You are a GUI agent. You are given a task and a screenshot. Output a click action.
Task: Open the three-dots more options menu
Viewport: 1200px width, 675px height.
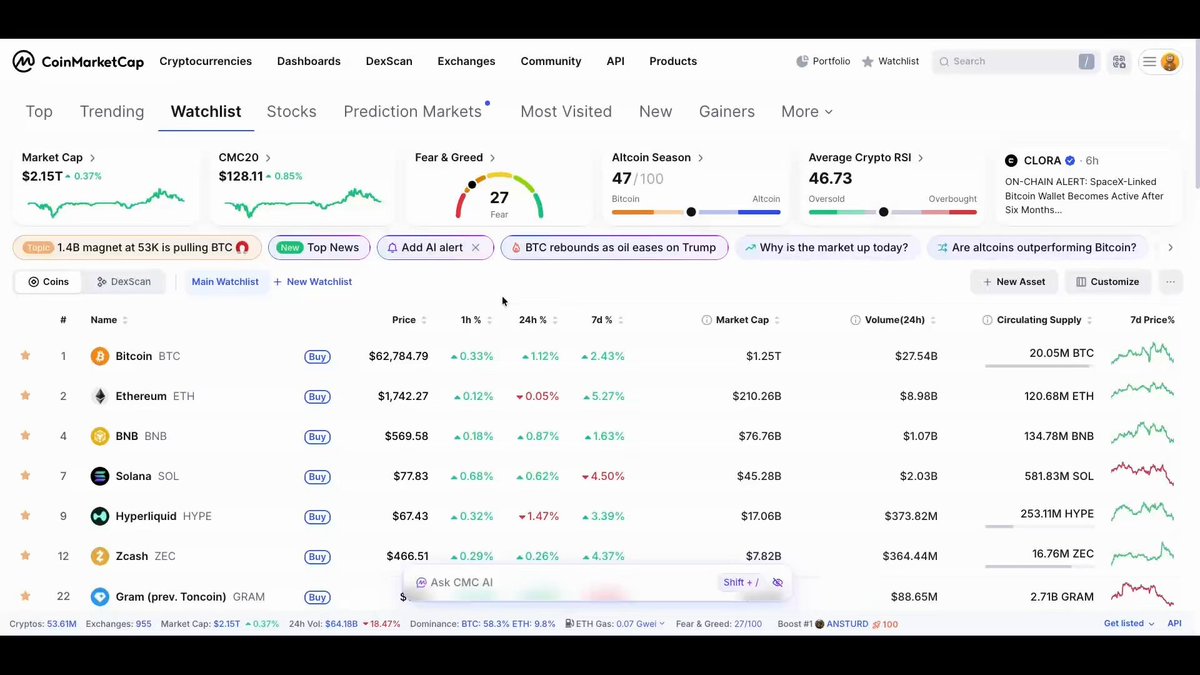(1170, 282)
